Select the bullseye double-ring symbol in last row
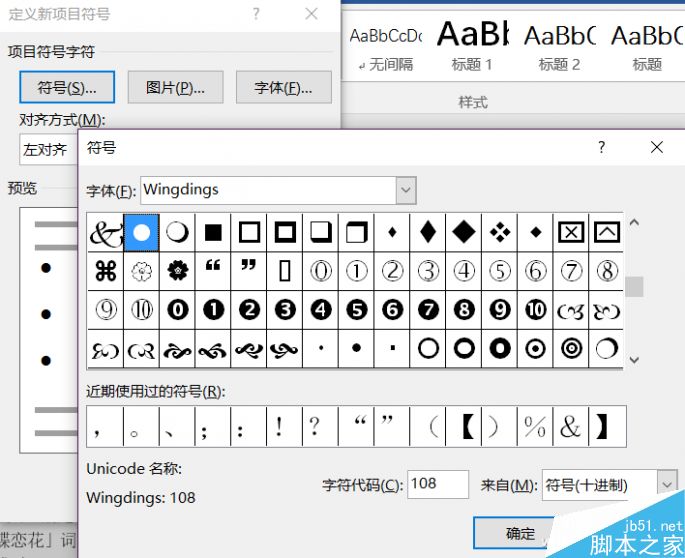Image resolution: width=685 pixels, height=558 pixels. pos(570,348)
